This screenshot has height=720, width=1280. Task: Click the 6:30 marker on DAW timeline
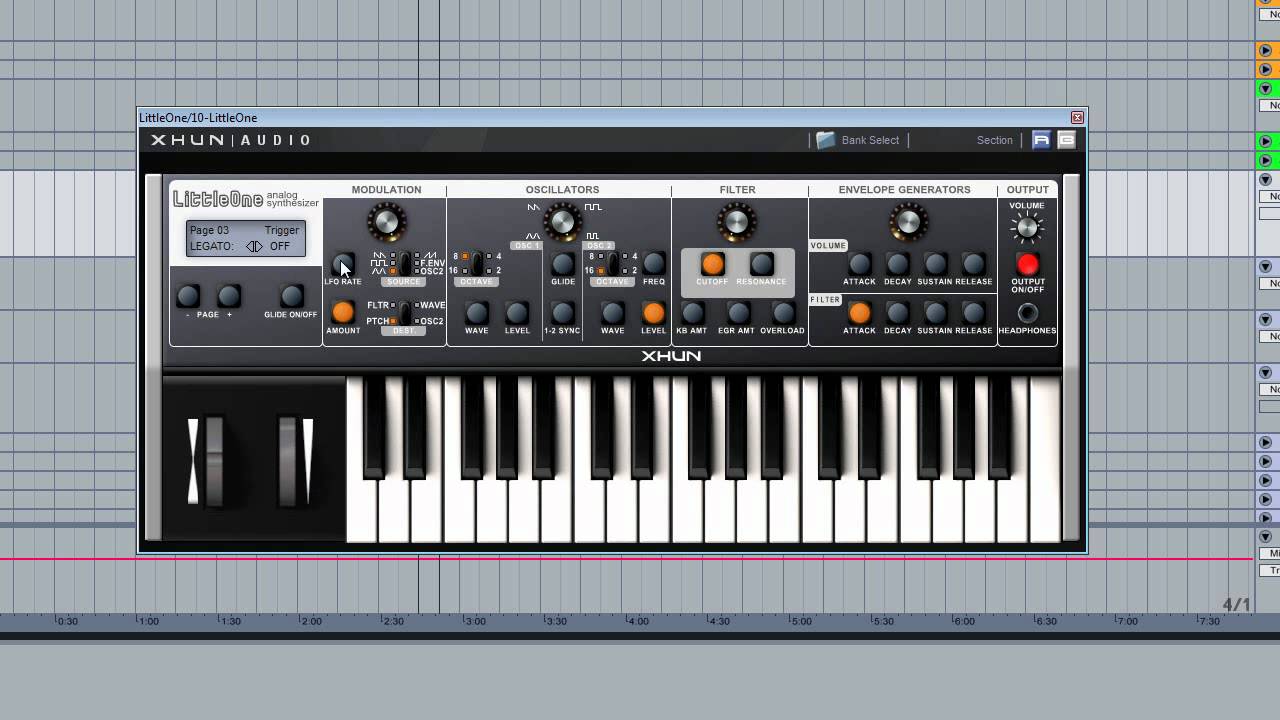(x=1045, y=621)
